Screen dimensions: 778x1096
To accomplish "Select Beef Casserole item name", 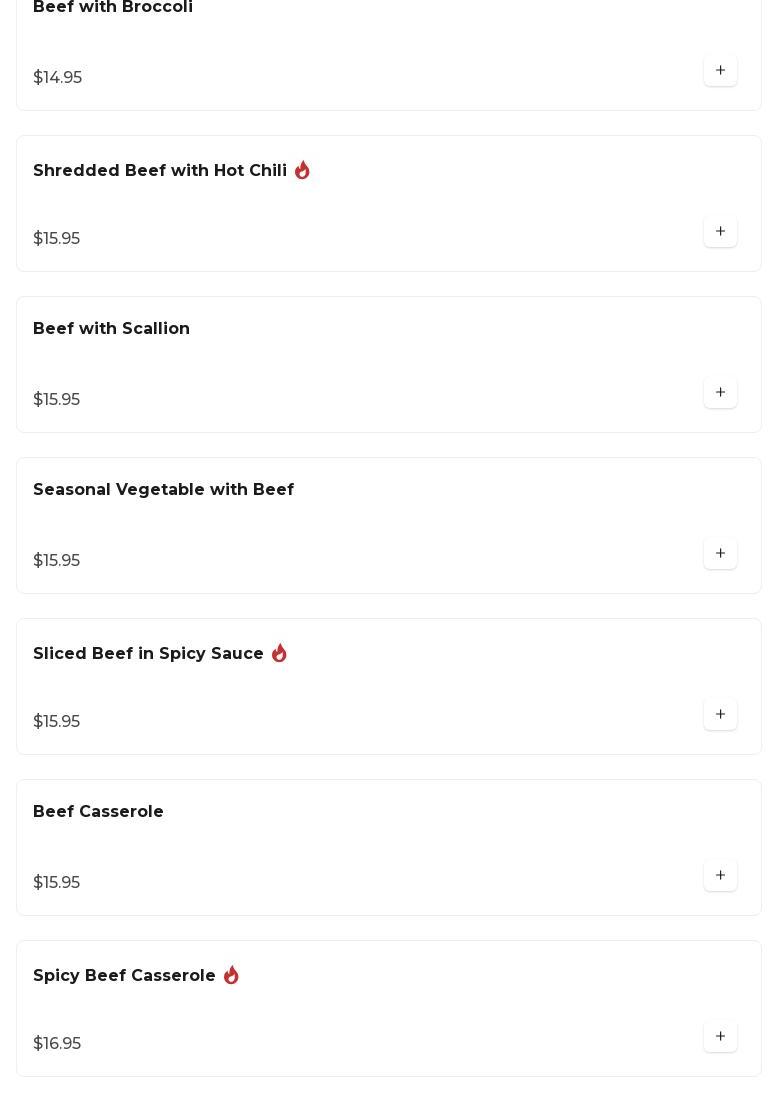I will (98, 812).
